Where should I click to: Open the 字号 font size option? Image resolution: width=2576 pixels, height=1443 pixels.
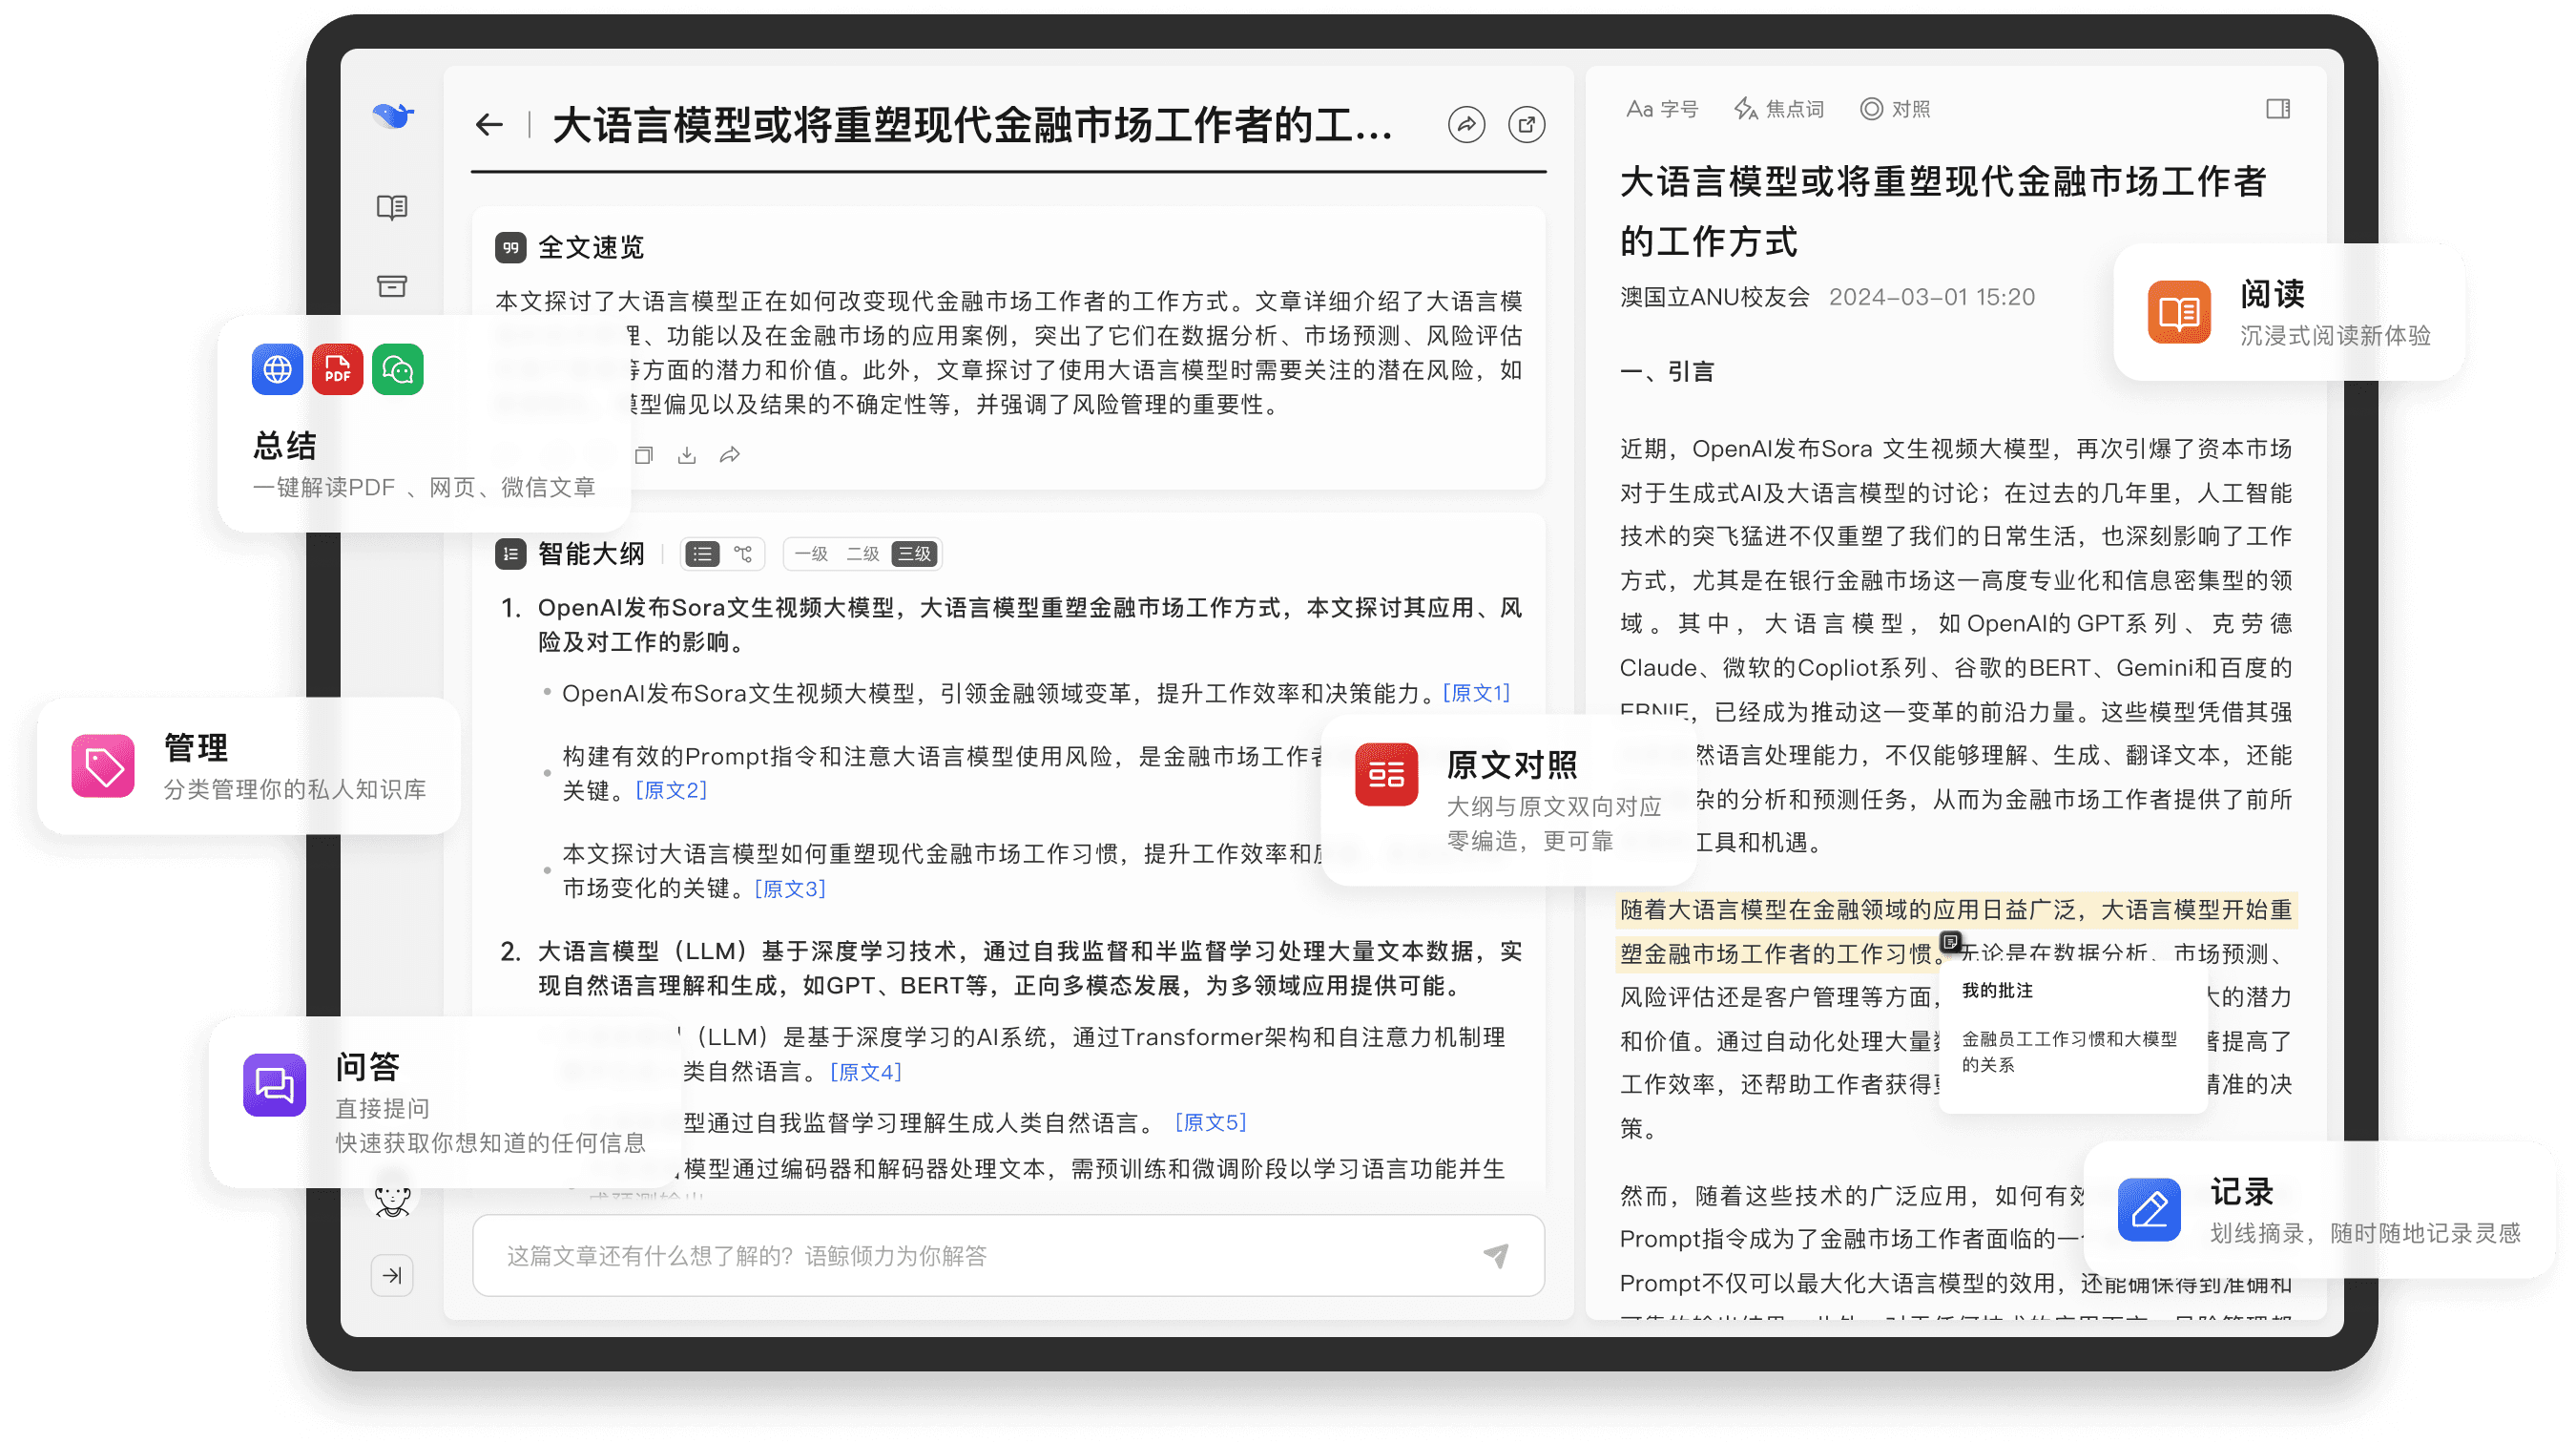click(x=1662, y=109)
